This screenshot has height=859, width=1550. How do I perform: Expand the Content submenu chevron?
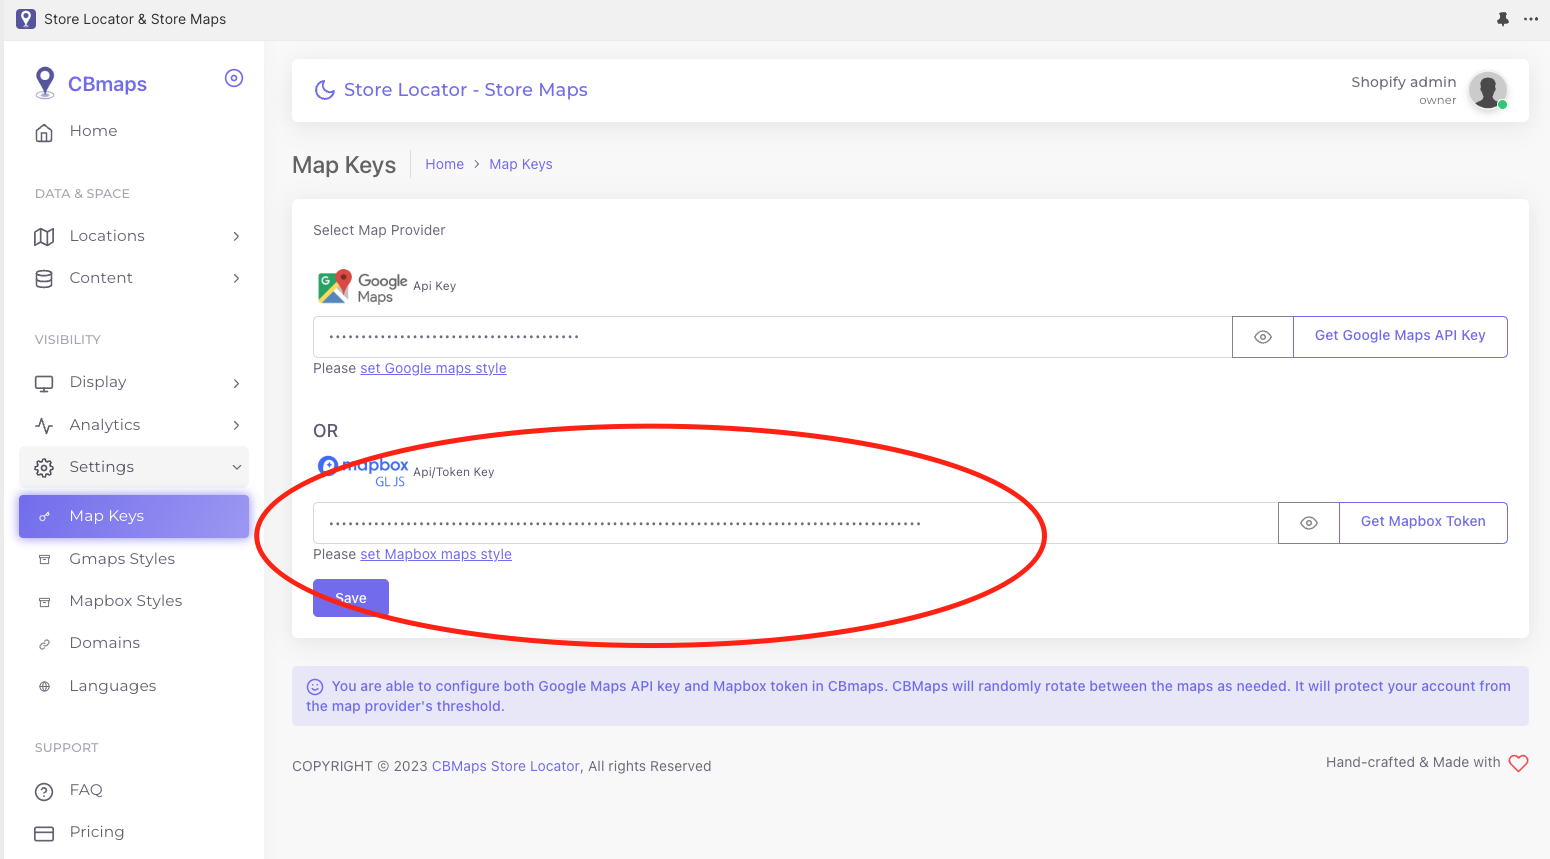(237, 279)
